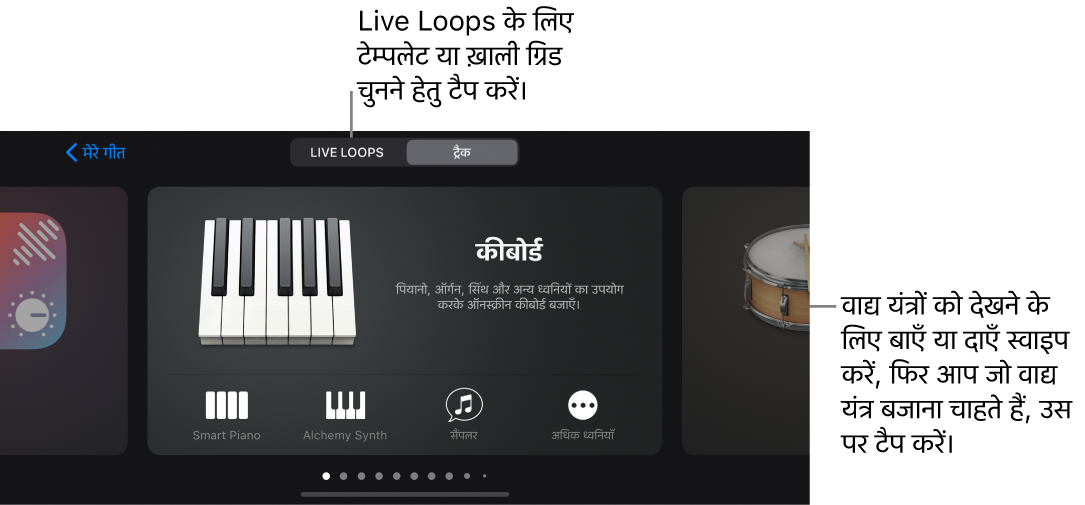Image resolution: width=1085 pixels, height=505 pixels.
Task: Click the Smart Piano label
Action: [226, 436]
